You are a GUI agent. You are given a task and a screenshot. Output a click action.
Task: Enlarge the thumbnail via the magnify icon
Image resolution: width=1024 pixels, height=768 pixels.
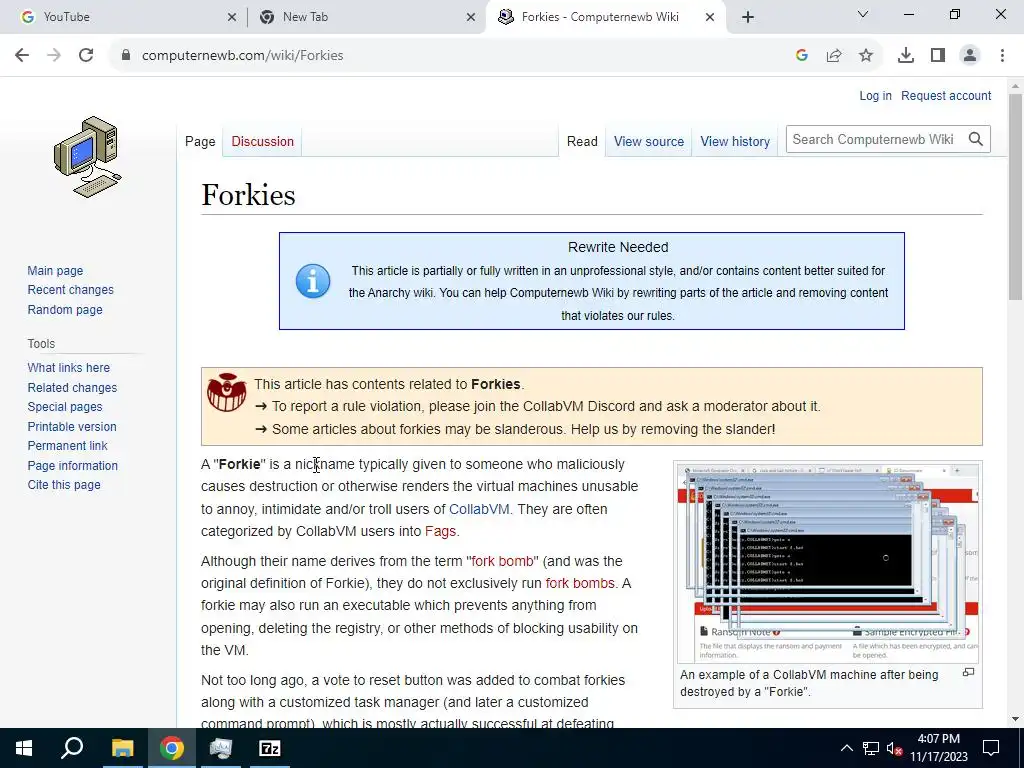968,672
